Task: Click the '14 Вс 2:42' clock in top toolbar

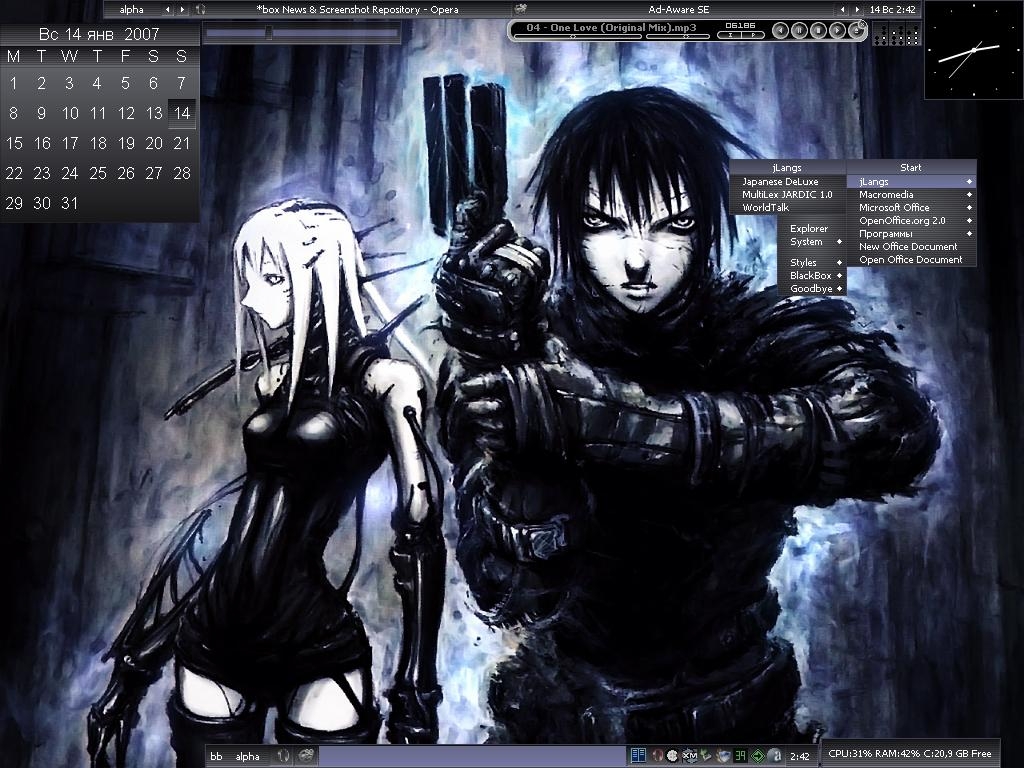Action: point(893,10)
